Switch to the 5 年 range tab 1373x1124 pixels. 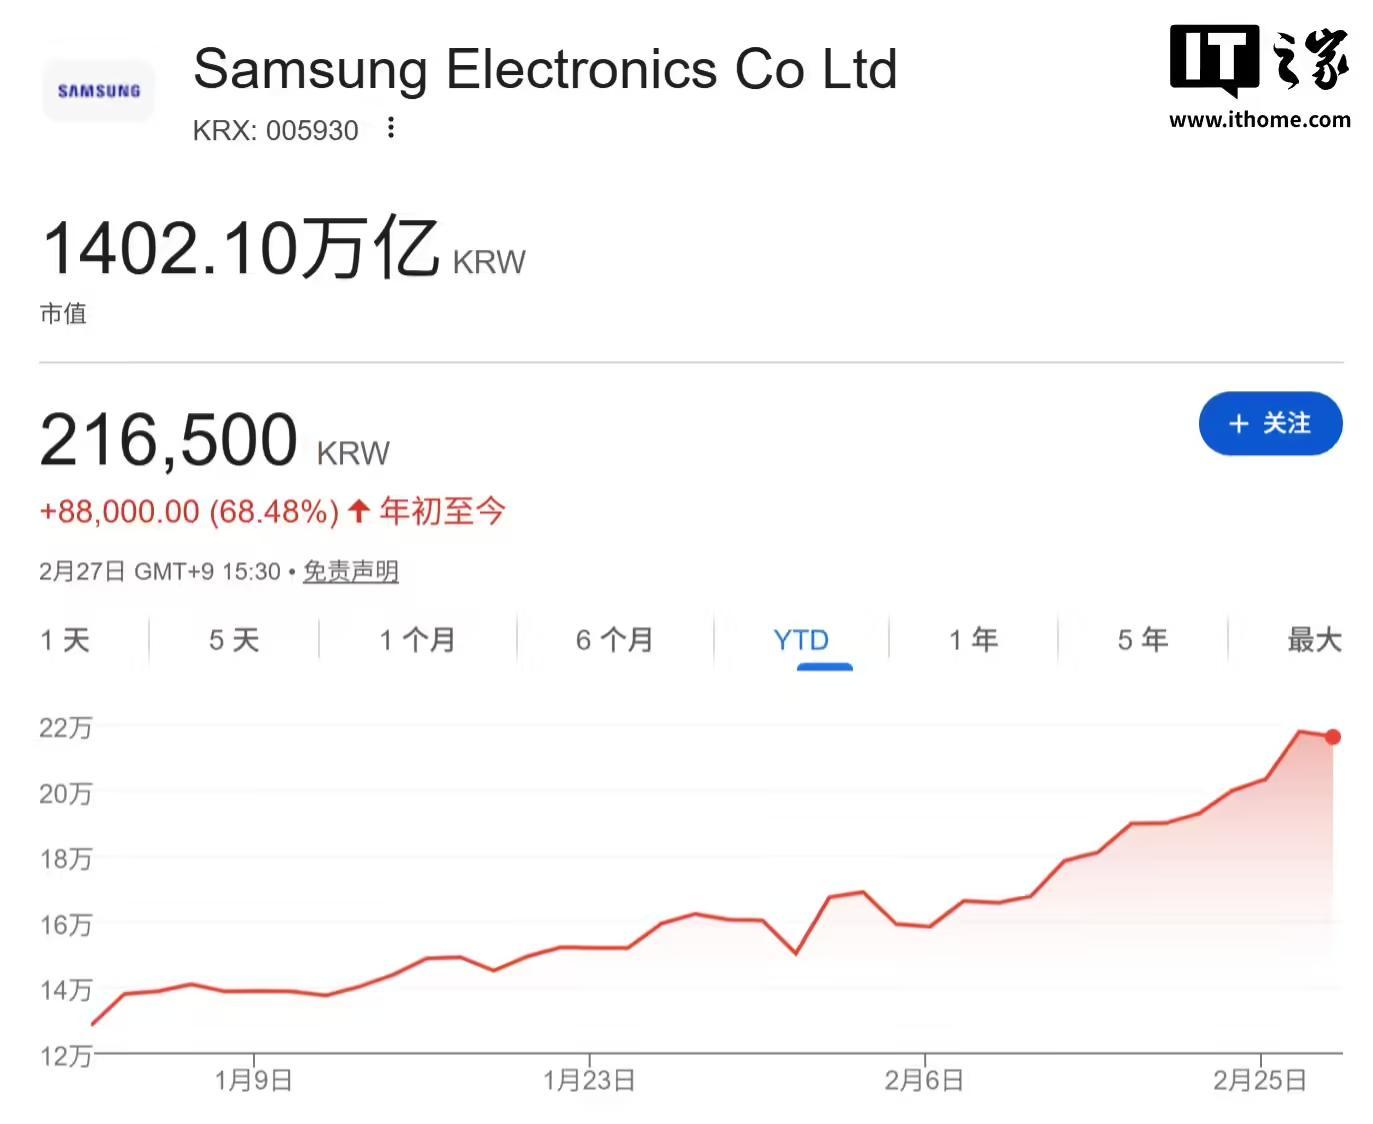click(x=1142, y=640)
